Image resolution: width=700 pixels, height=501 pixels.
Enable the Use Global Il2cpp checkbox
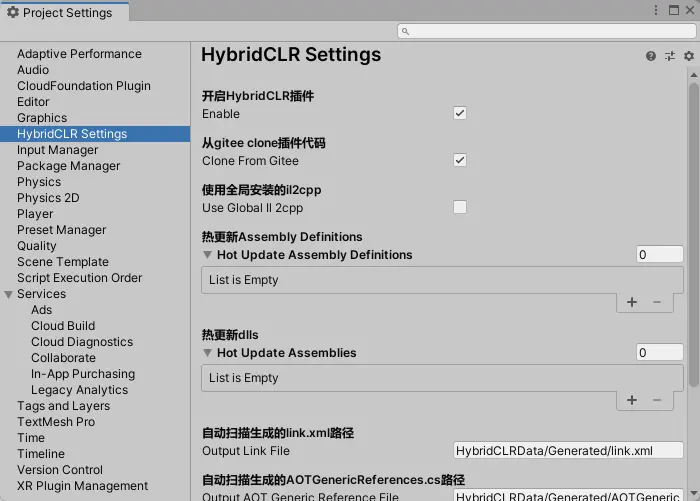pyautogui.click(x=460, y=207)
